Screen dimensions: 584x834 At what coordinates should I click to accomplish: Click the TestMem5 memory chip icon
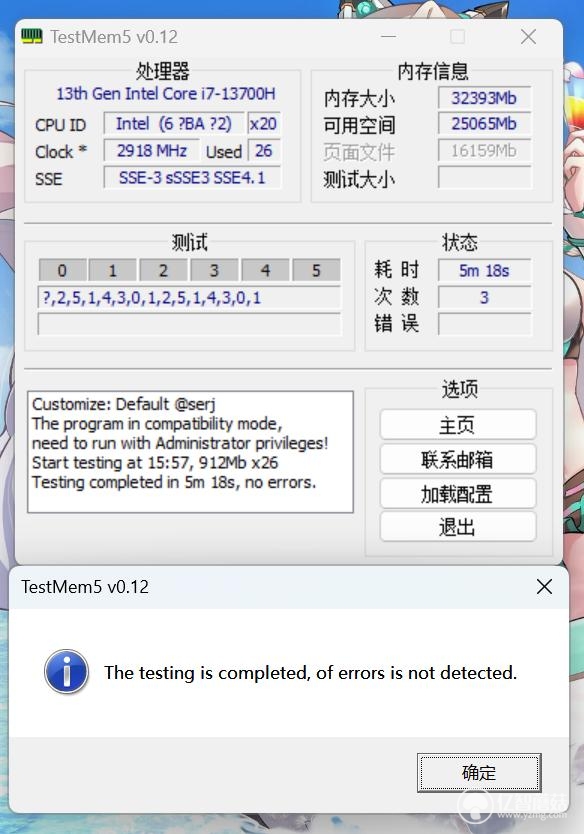pyautogui.click(x=32, y=37)
